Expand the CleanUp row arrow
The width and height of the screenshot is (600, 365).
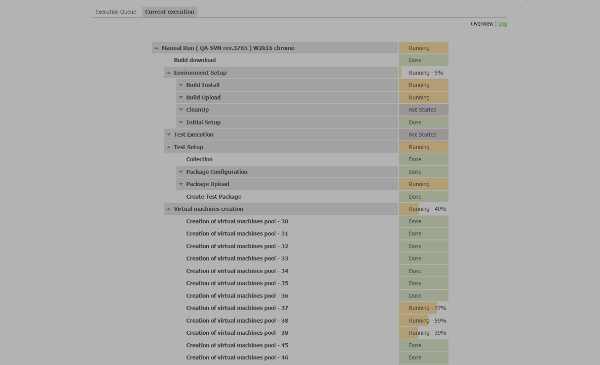pos(181,110)
